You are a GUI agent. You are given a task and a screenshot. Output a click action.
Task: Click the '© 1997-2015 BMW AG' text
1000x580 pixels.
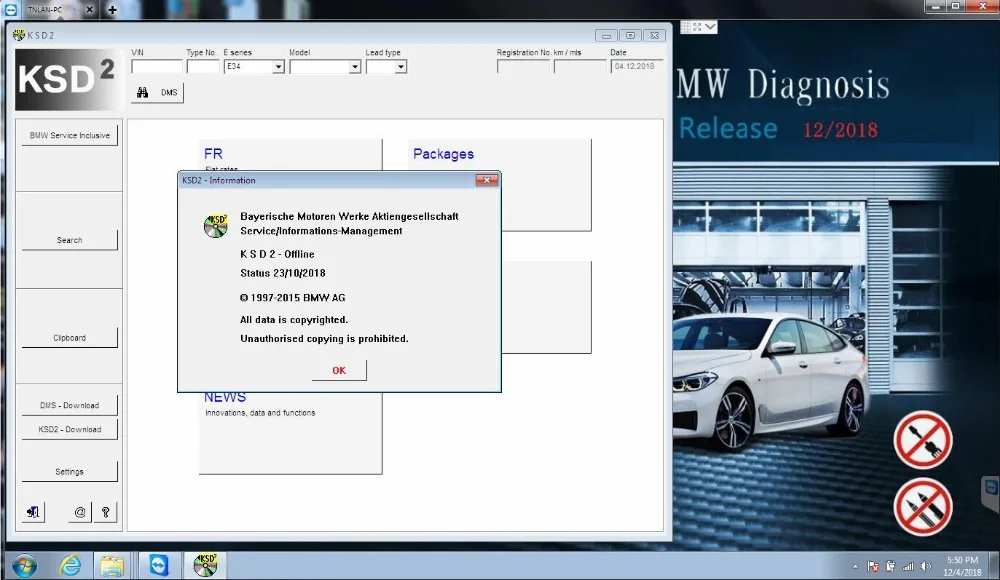[x=293, y=297]
